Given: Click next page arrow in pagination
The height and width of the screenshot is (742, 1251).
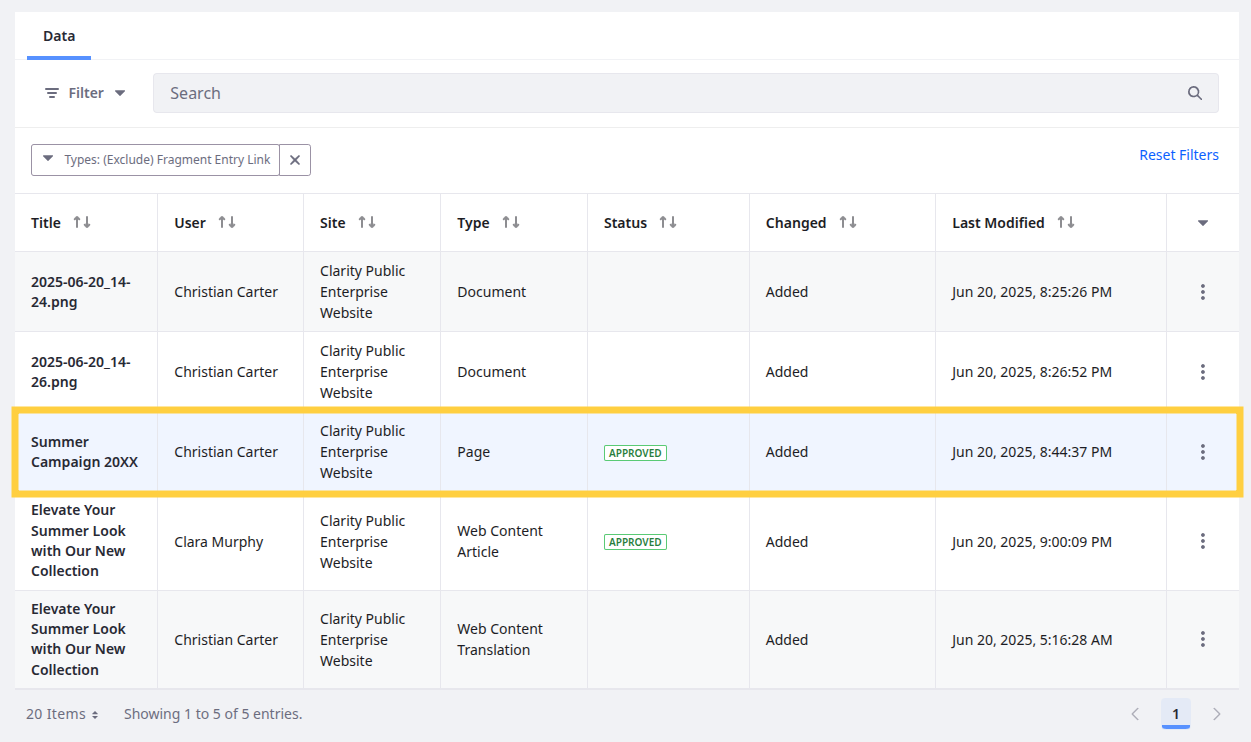Looking at the screenshot, I should [1216, 714].
